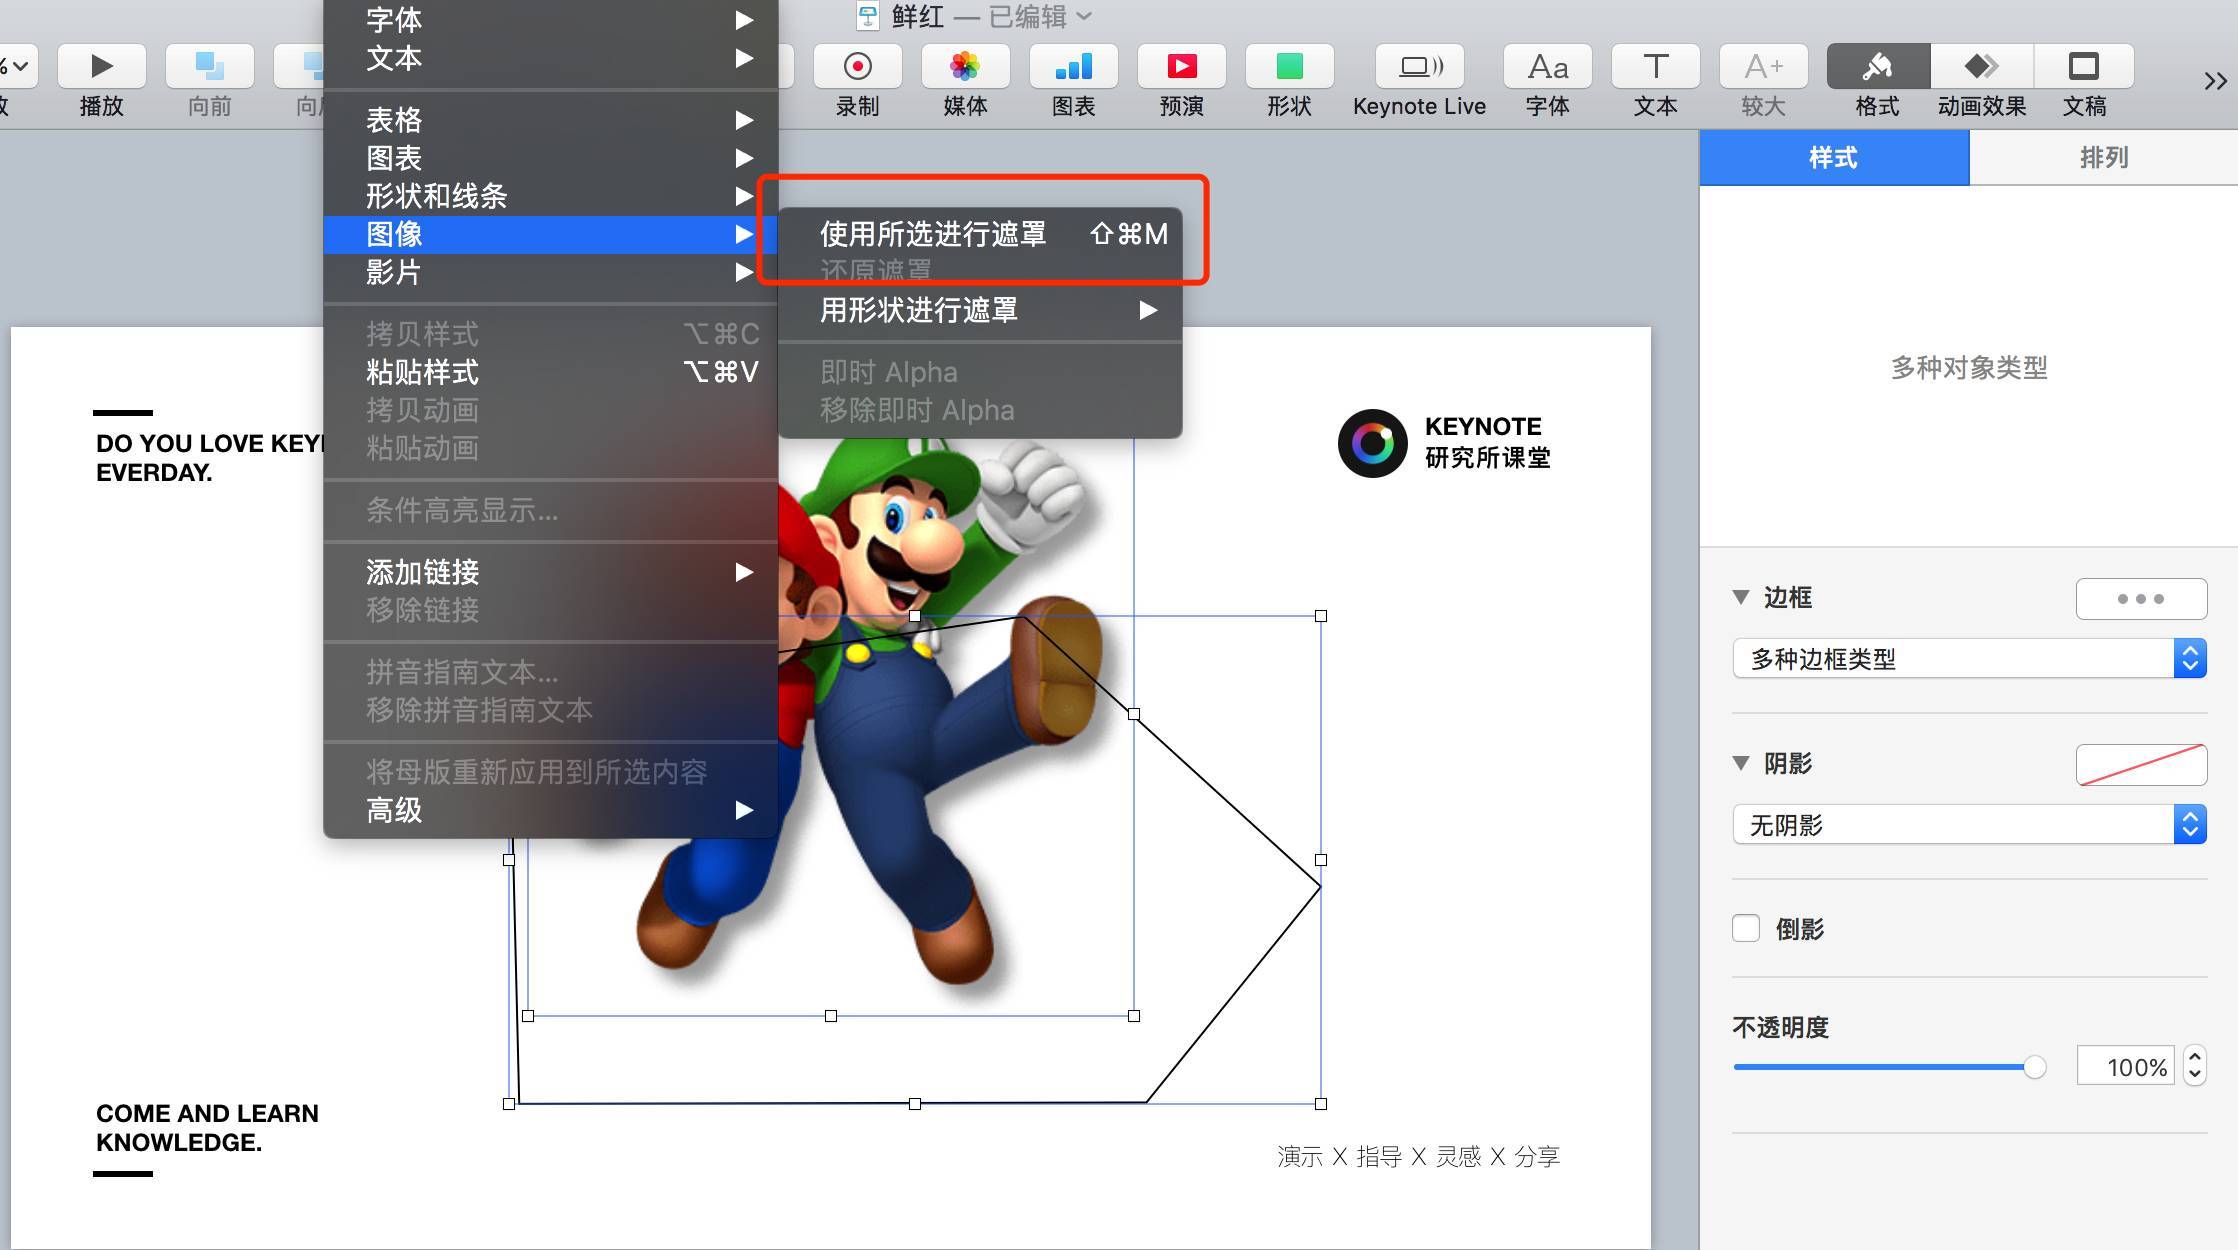2238x1250 pixels.
Task: Expand the 高级 submenu
Action: point(551,810)
